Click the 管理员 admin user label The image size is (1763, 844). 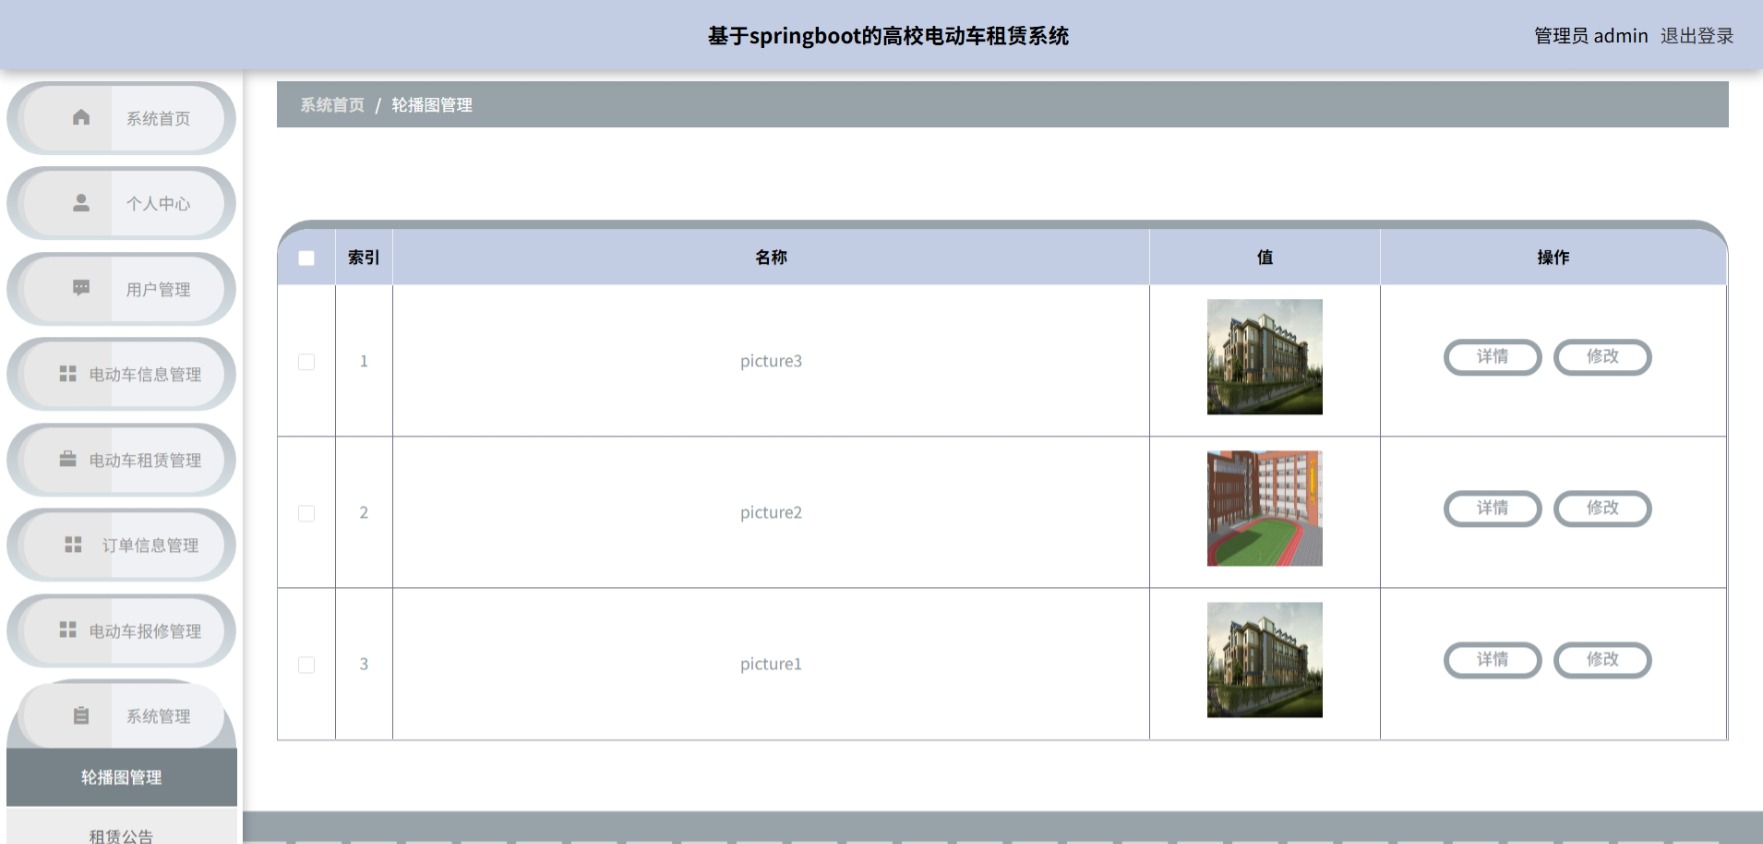[1591, 36]
